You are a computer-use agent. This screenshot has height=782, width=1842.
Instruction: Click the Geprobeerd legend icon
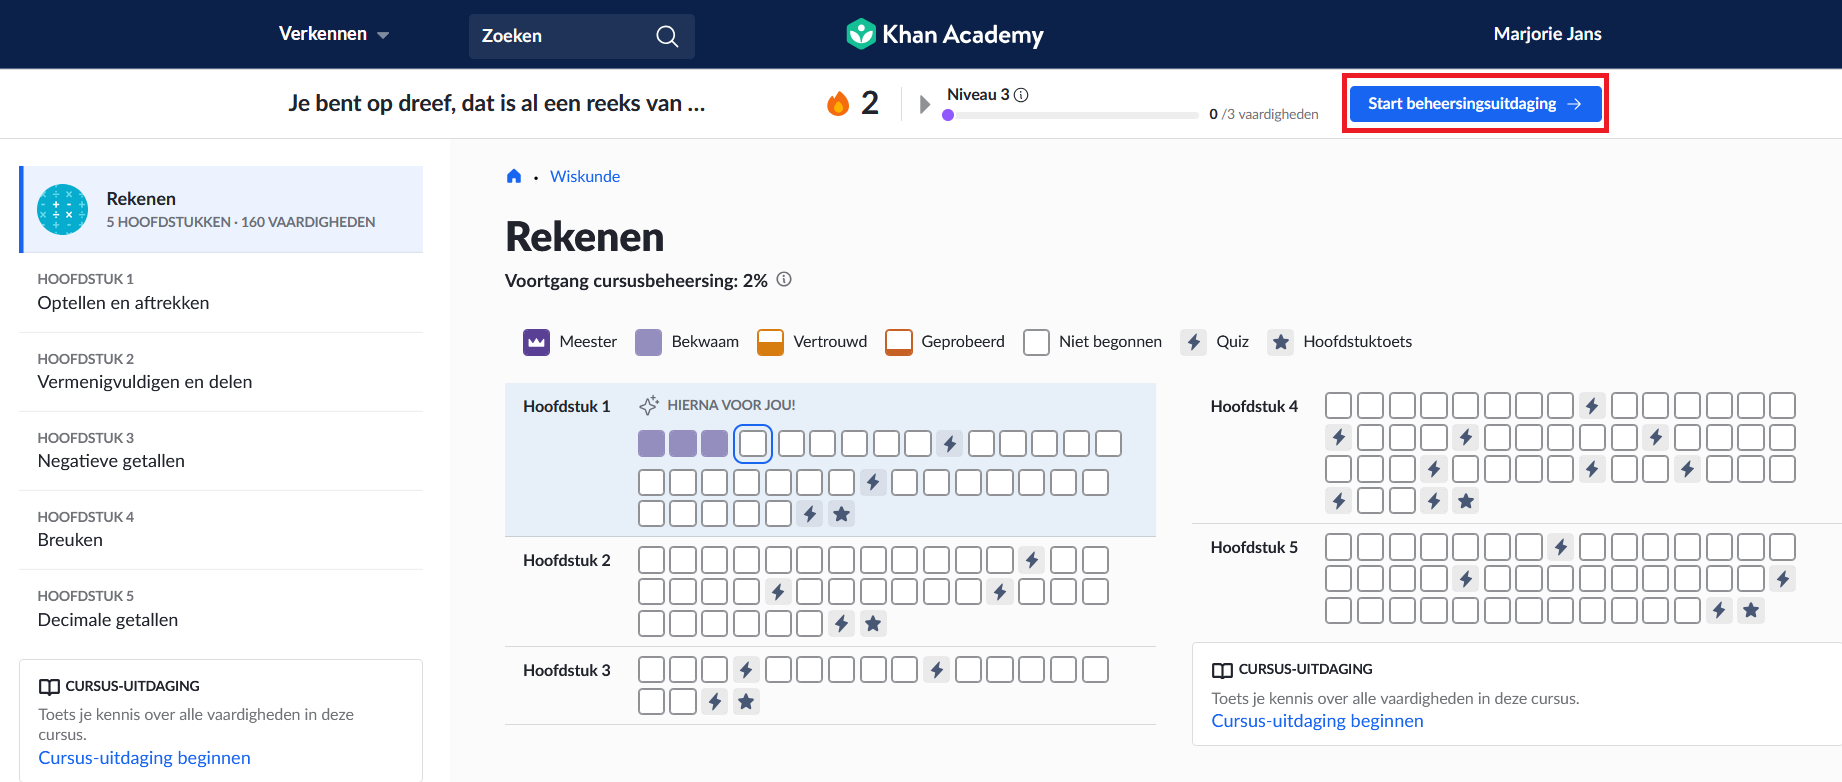[899, 342]
